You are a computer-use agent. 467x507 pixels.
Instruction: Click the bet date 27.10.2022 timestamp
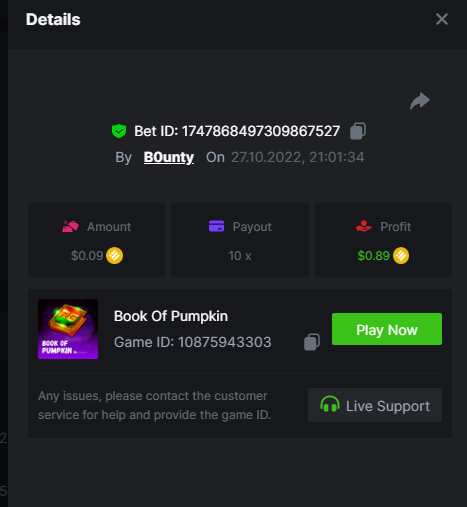pos(298,157)
